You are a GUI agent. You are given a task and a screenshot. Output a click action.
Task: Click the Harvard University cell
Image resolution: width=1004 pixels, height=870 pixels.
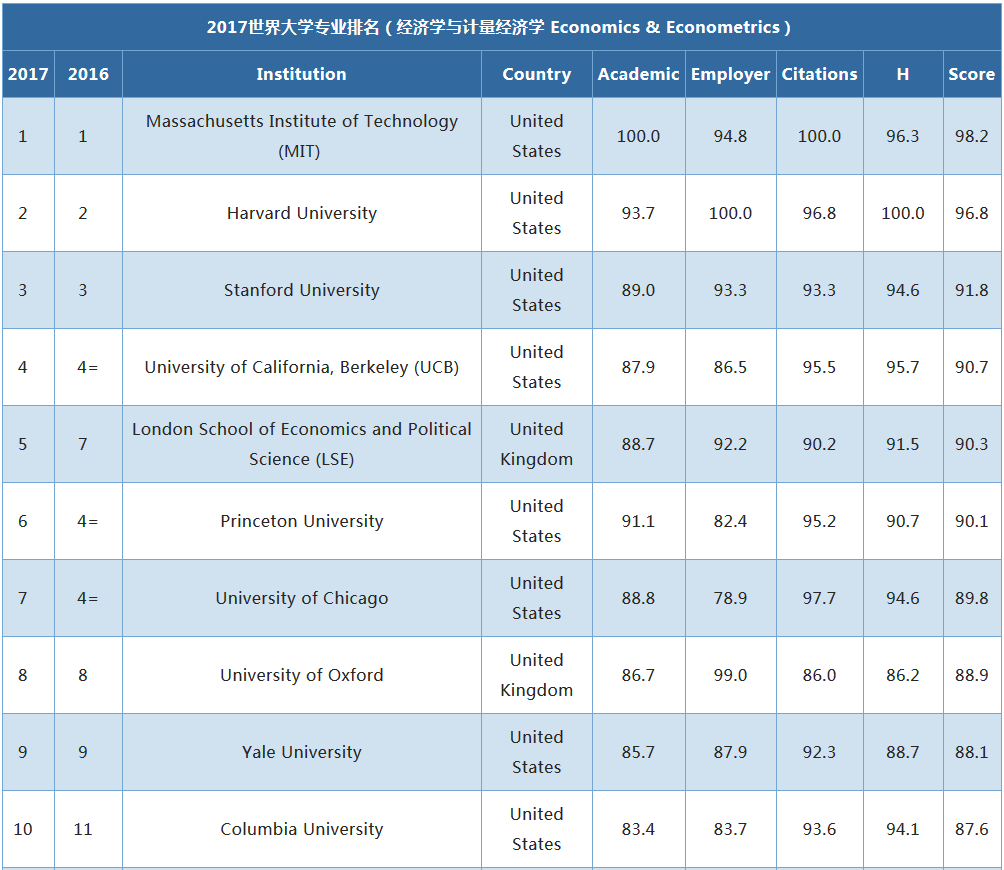point(302,213)
